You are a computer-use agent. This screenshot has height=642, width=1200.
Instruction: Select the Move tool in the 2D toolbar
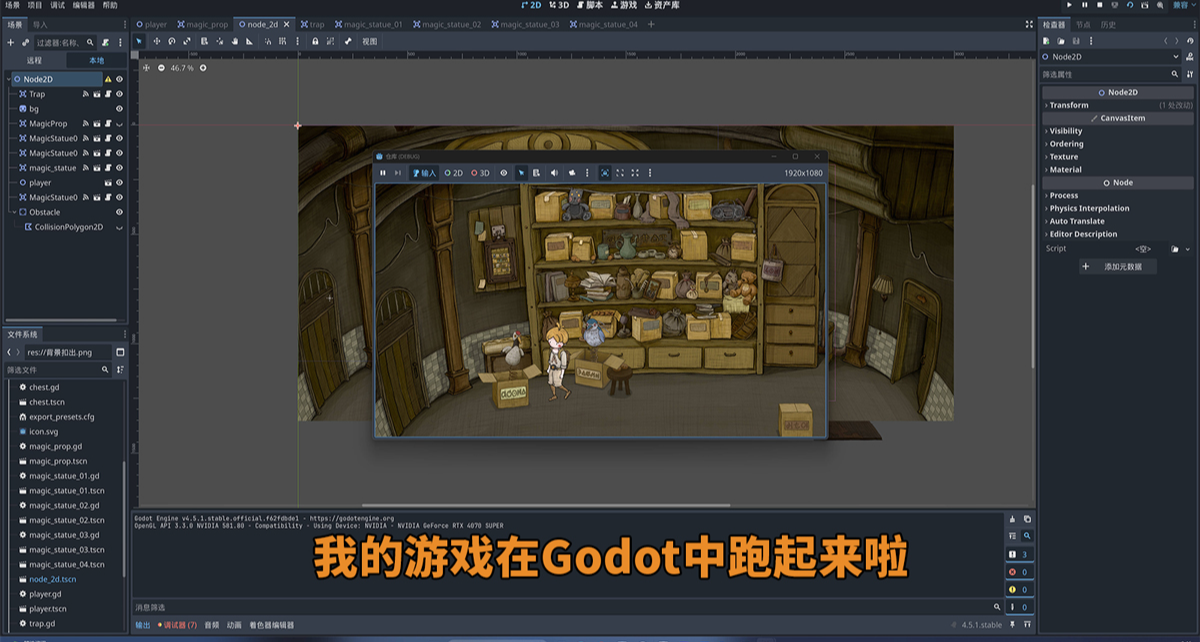click(157, 42)
